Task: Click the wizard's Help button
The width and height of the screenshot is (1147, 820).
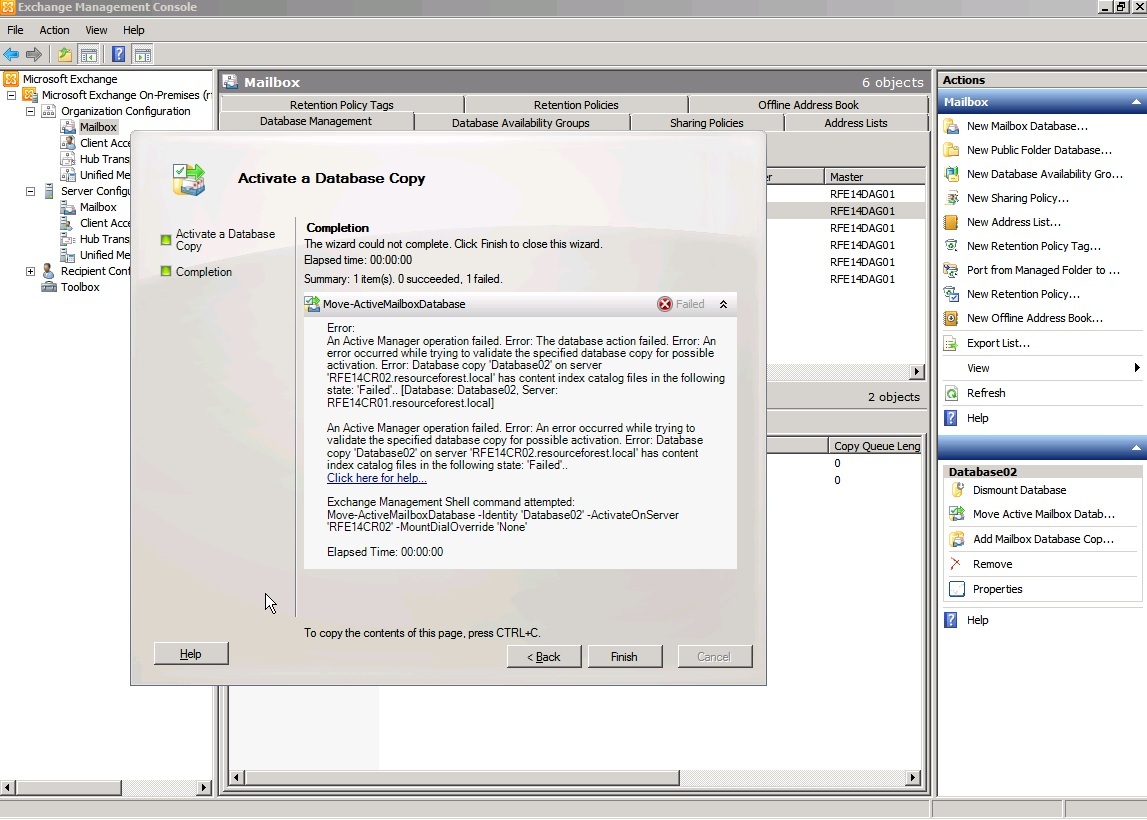Action: click(x=191, y=654)
